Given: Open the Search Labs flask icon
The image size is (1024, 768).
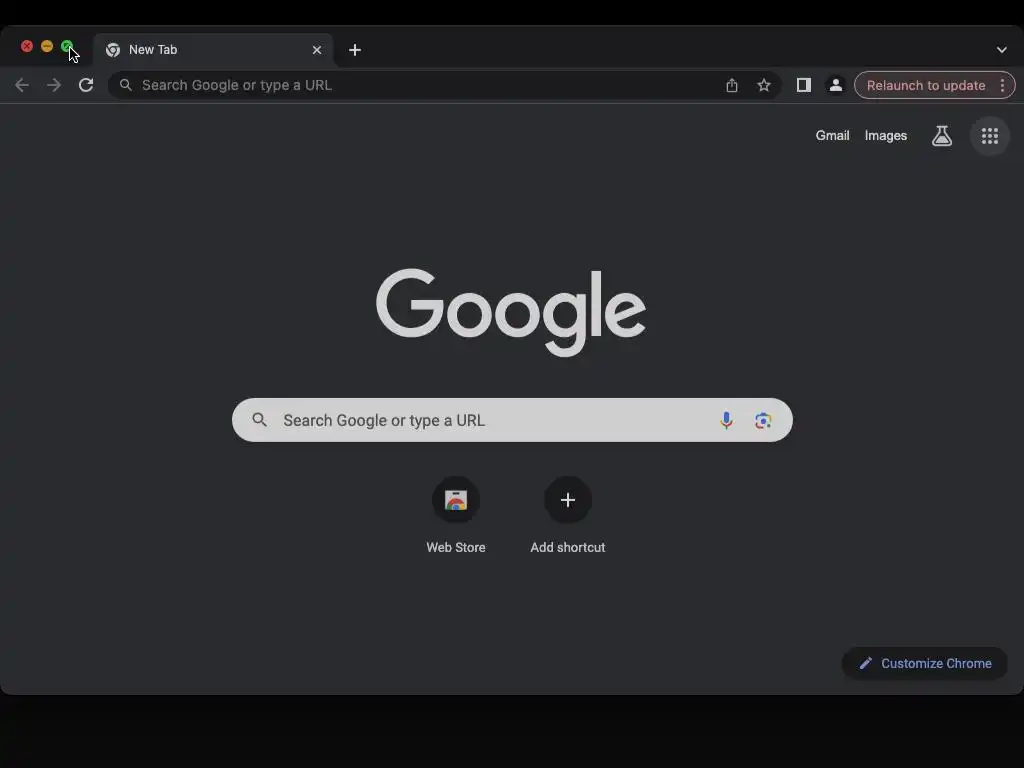Looking at the screenshot, I should coord(942,136).
